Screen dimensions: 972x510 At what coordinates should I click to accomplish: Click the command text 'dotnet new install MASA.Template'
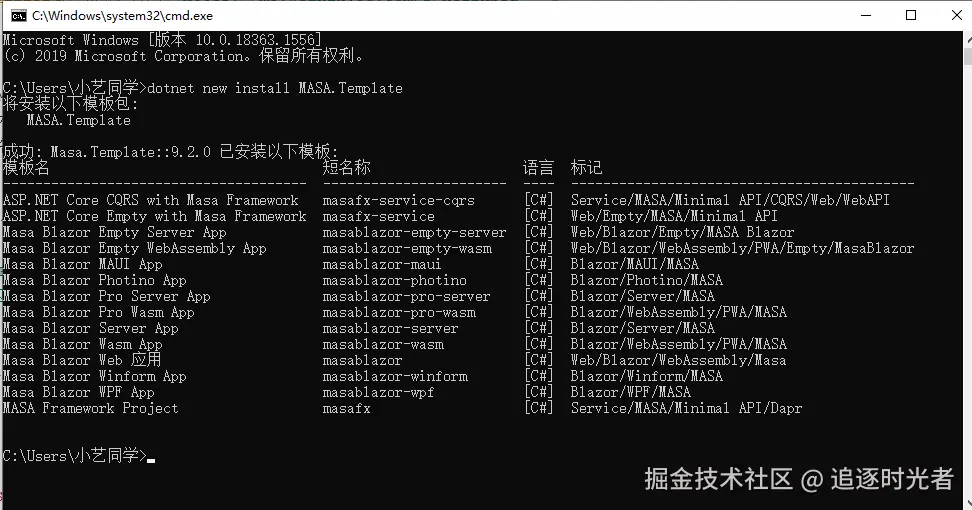click(275, 88)
